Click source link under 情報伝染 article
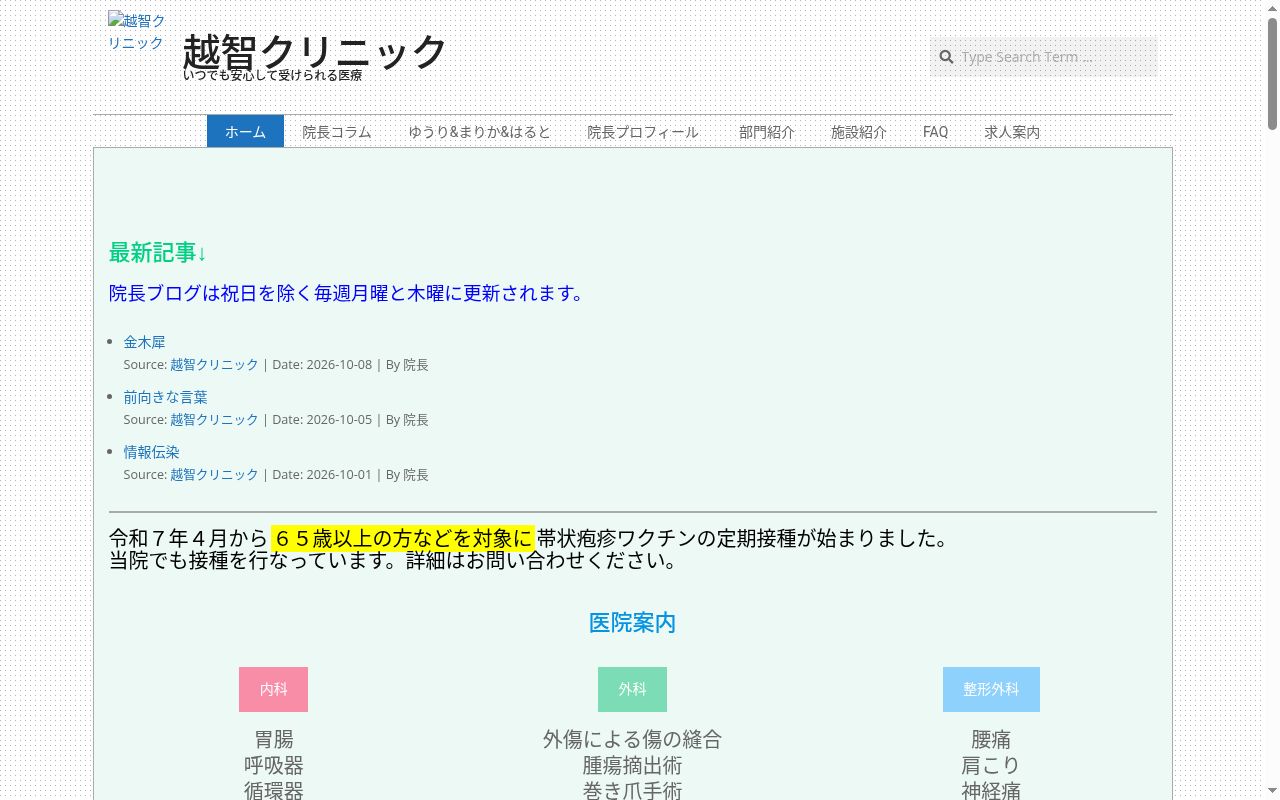 point(214,475)
